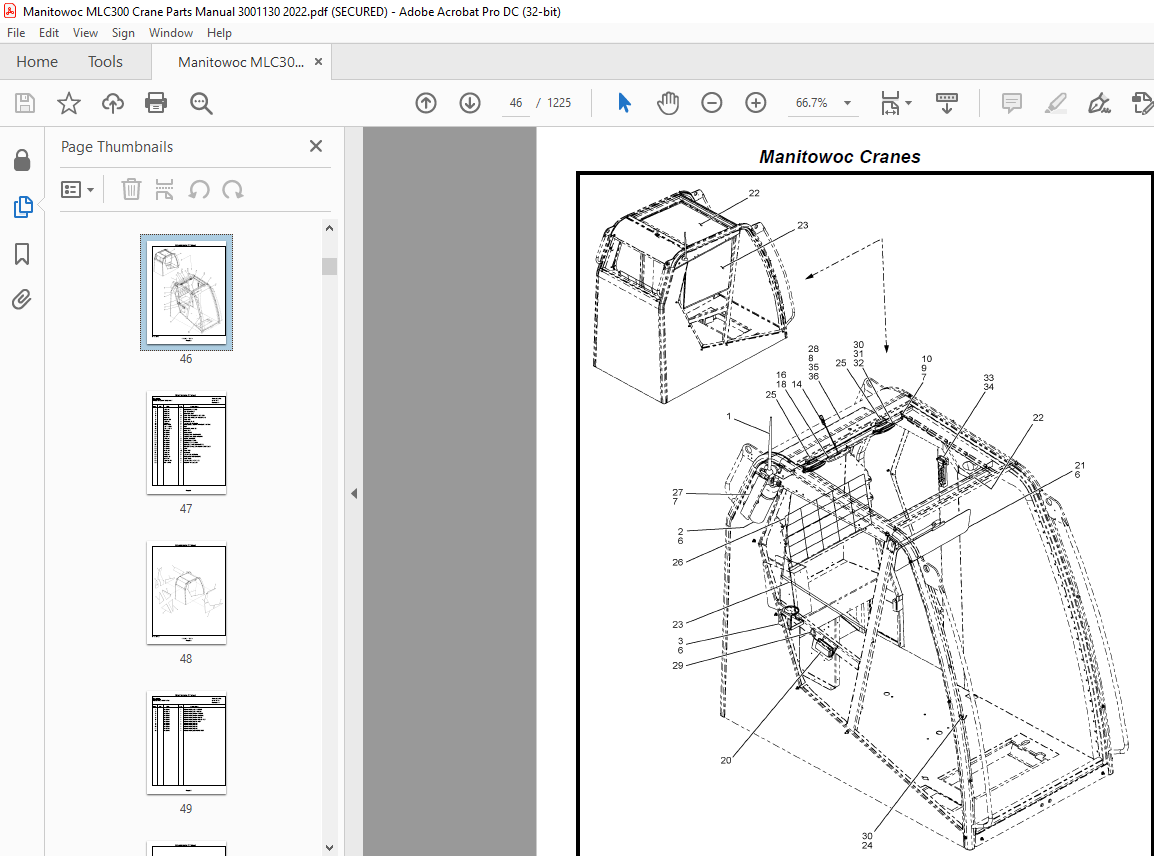
Task: Open the Window menu
Action: [x=171, y=33]
